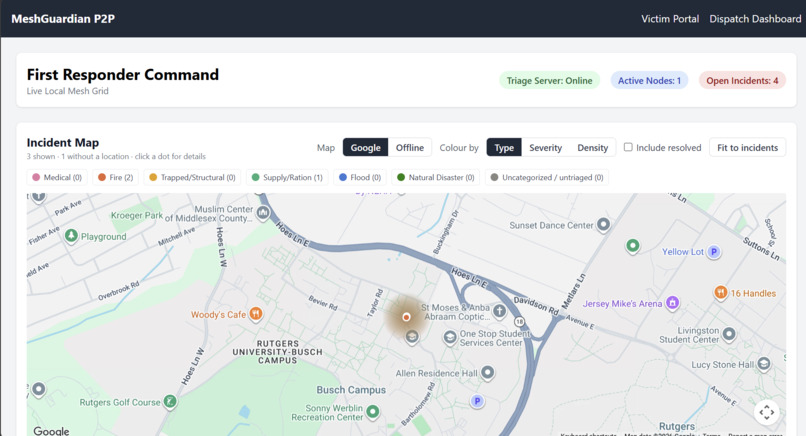Switch map to Offline view

pyautogui.click(x=410, y=148)
